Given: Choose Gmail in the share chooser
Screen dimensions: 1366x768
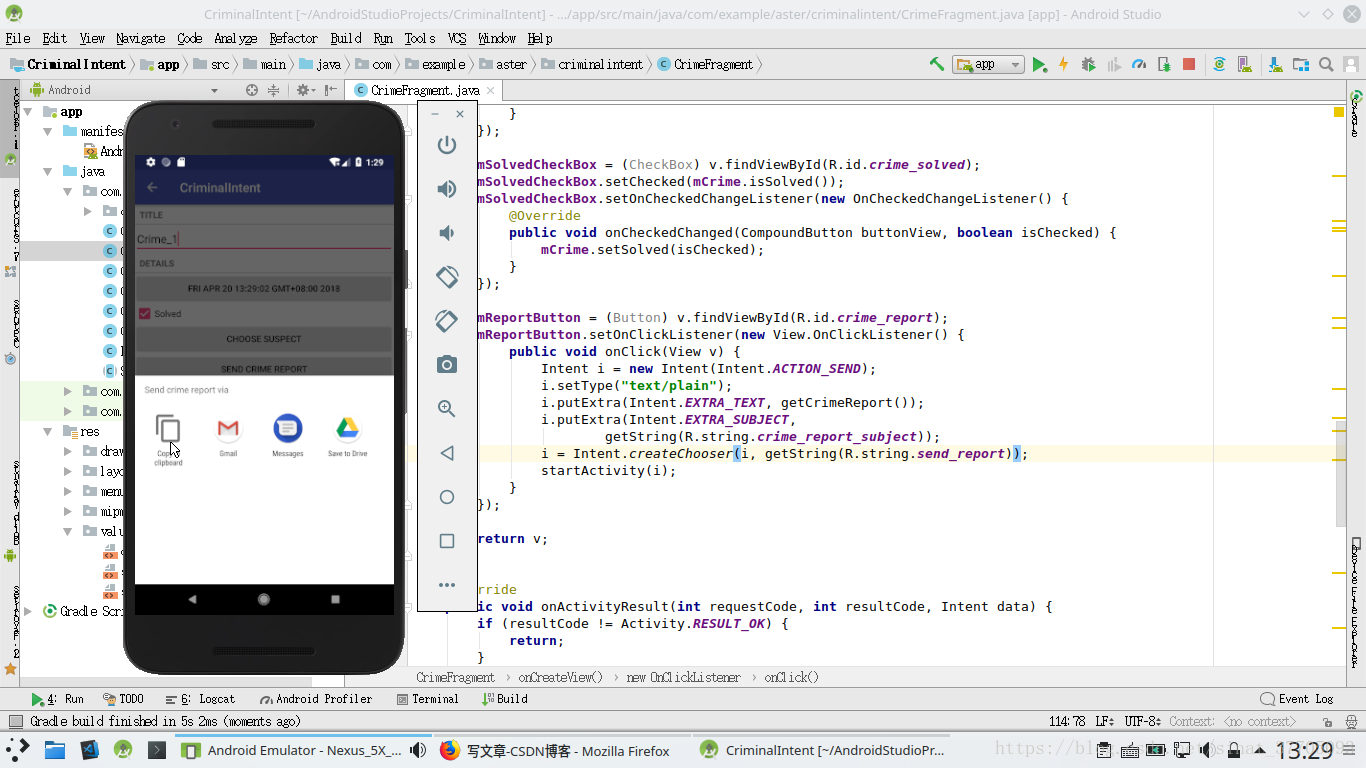Looking at the screenshot, I should pyautogui.click(x=228, y=435).
